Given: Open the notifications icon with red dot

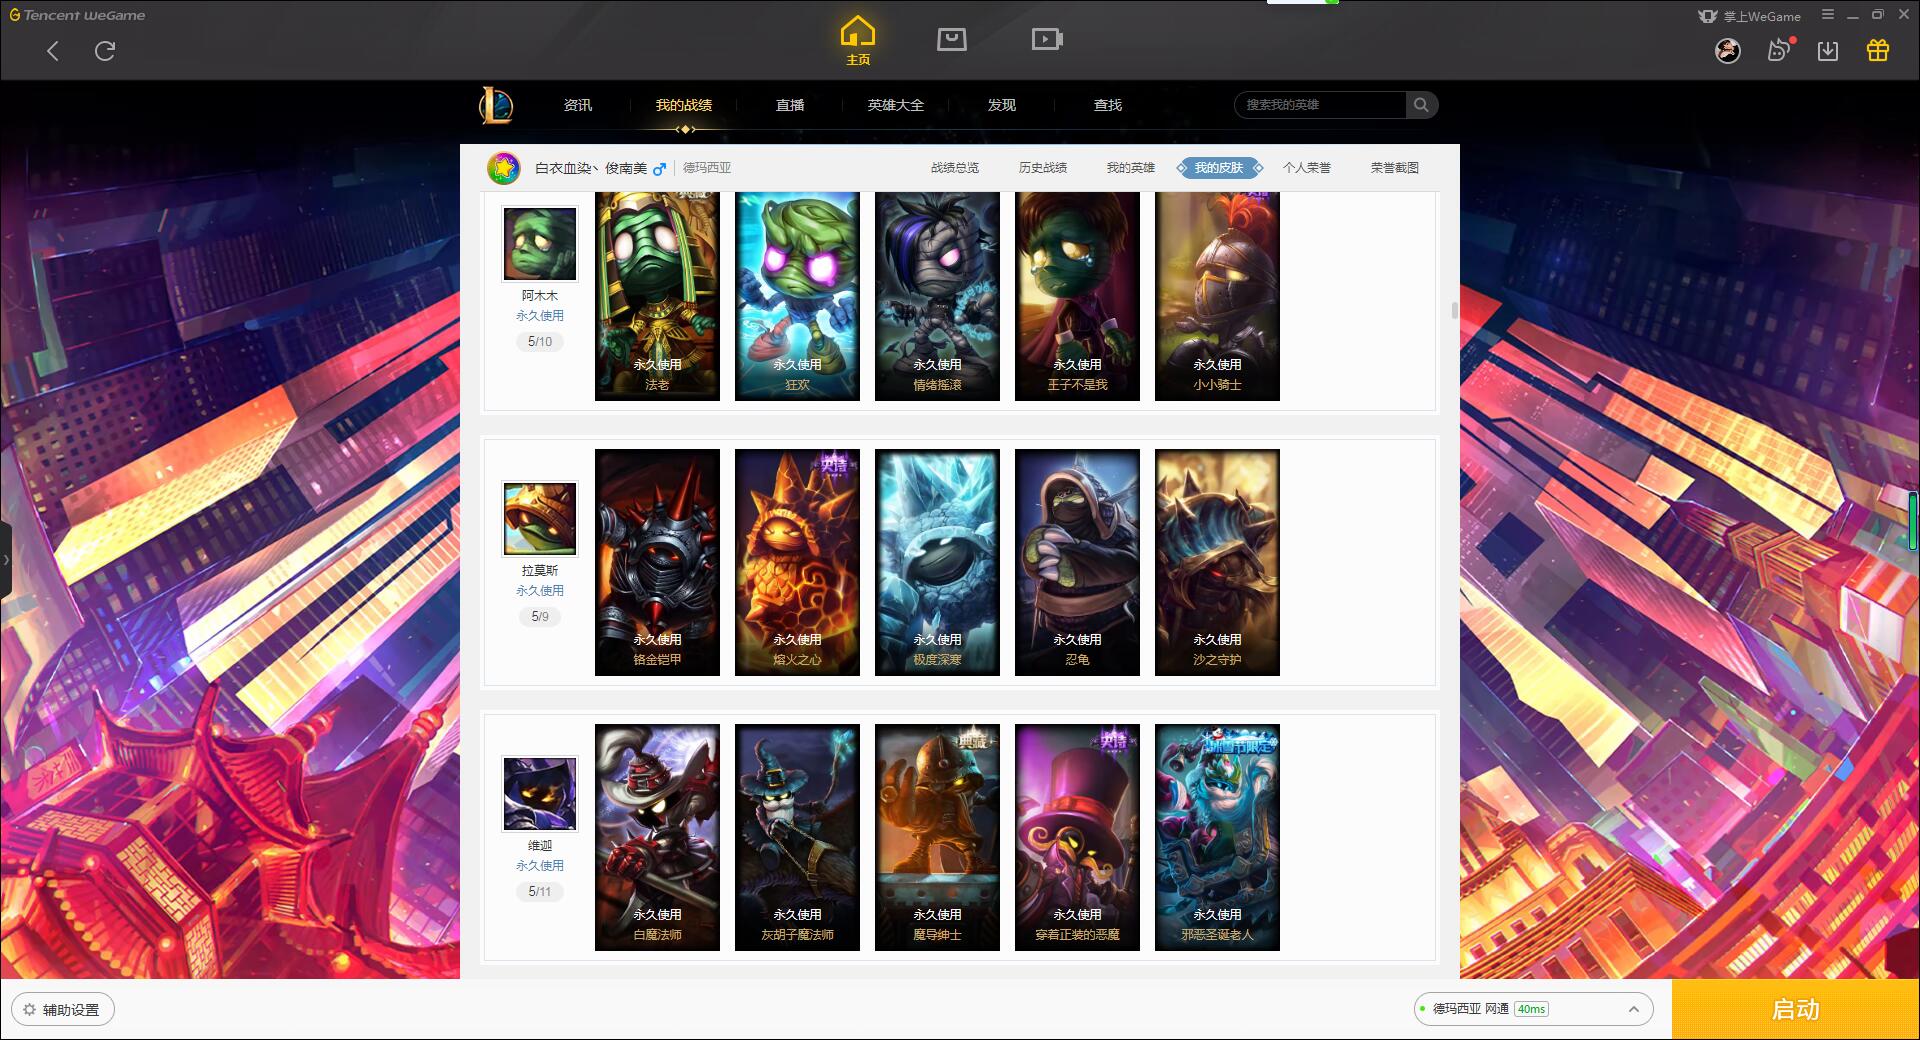Looking at the screenshot, I should click(x=1779, y=50).
